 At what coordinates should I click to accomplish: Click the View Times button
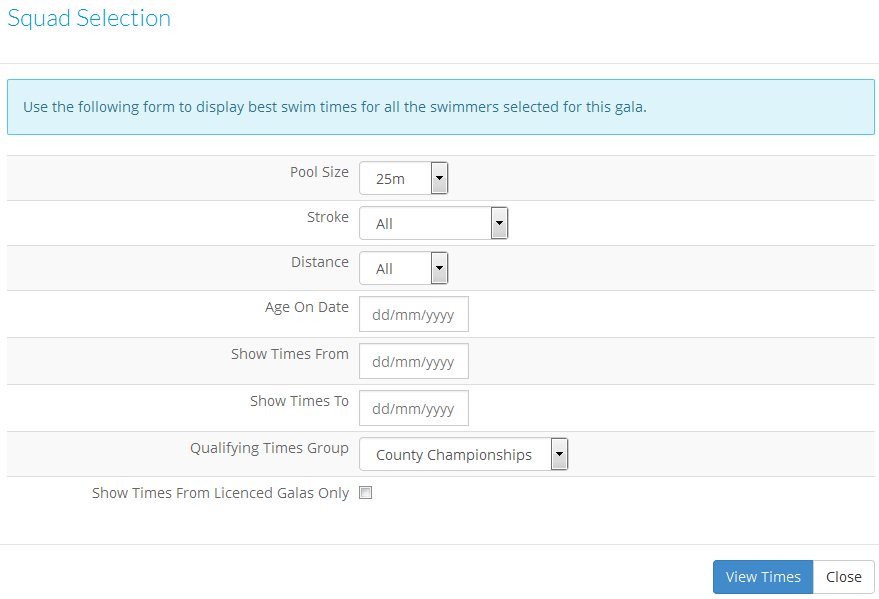tap(763, 577)
